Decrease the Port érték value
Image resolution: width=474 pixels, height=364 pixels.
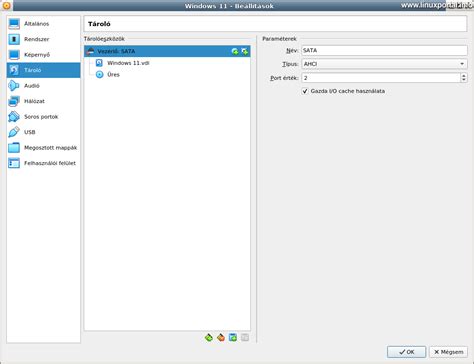pos(464,80)
